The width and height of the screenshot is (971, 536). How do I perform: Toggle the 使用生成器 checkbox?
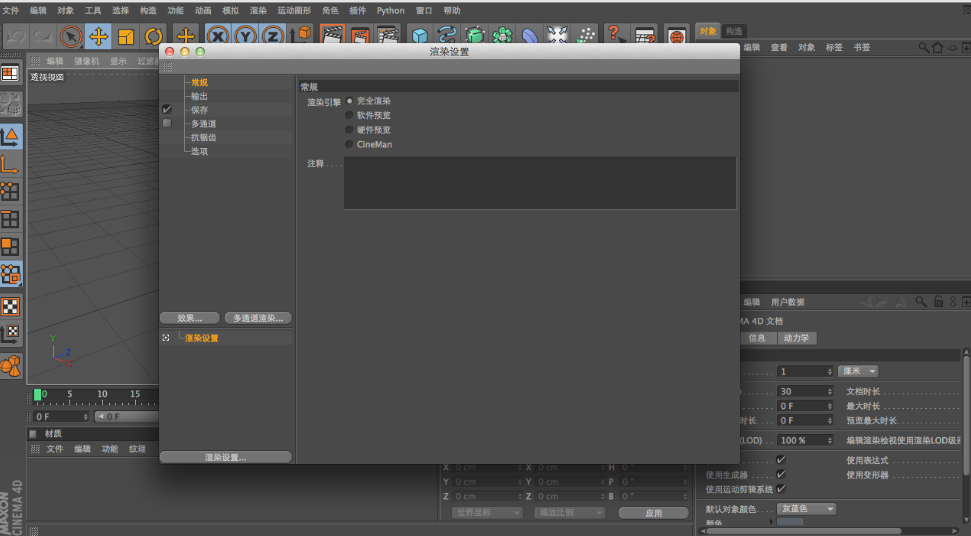781,474
